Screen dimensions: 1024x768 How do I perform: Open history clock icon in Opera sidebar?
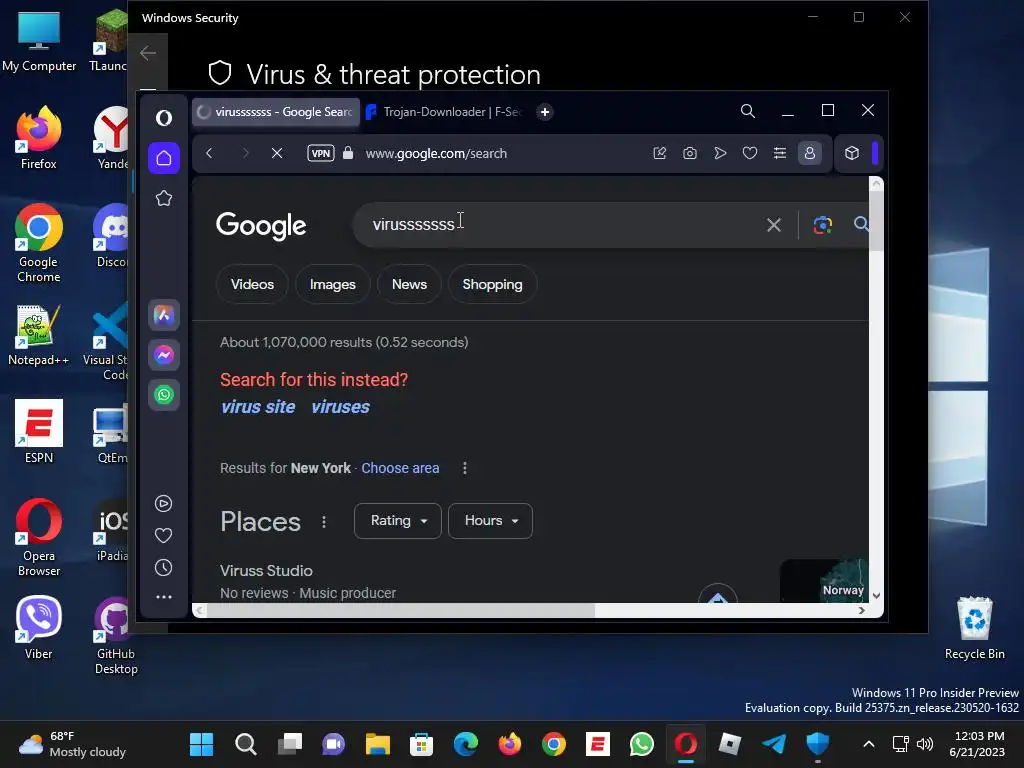point(164,568)
